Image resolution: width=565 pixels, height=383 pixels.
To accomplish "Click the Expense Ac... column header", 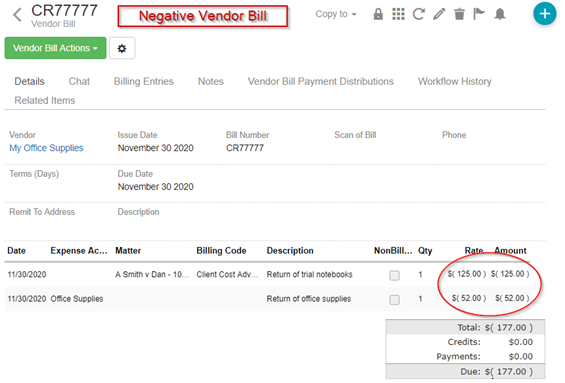I will click(x=79, y=251).
